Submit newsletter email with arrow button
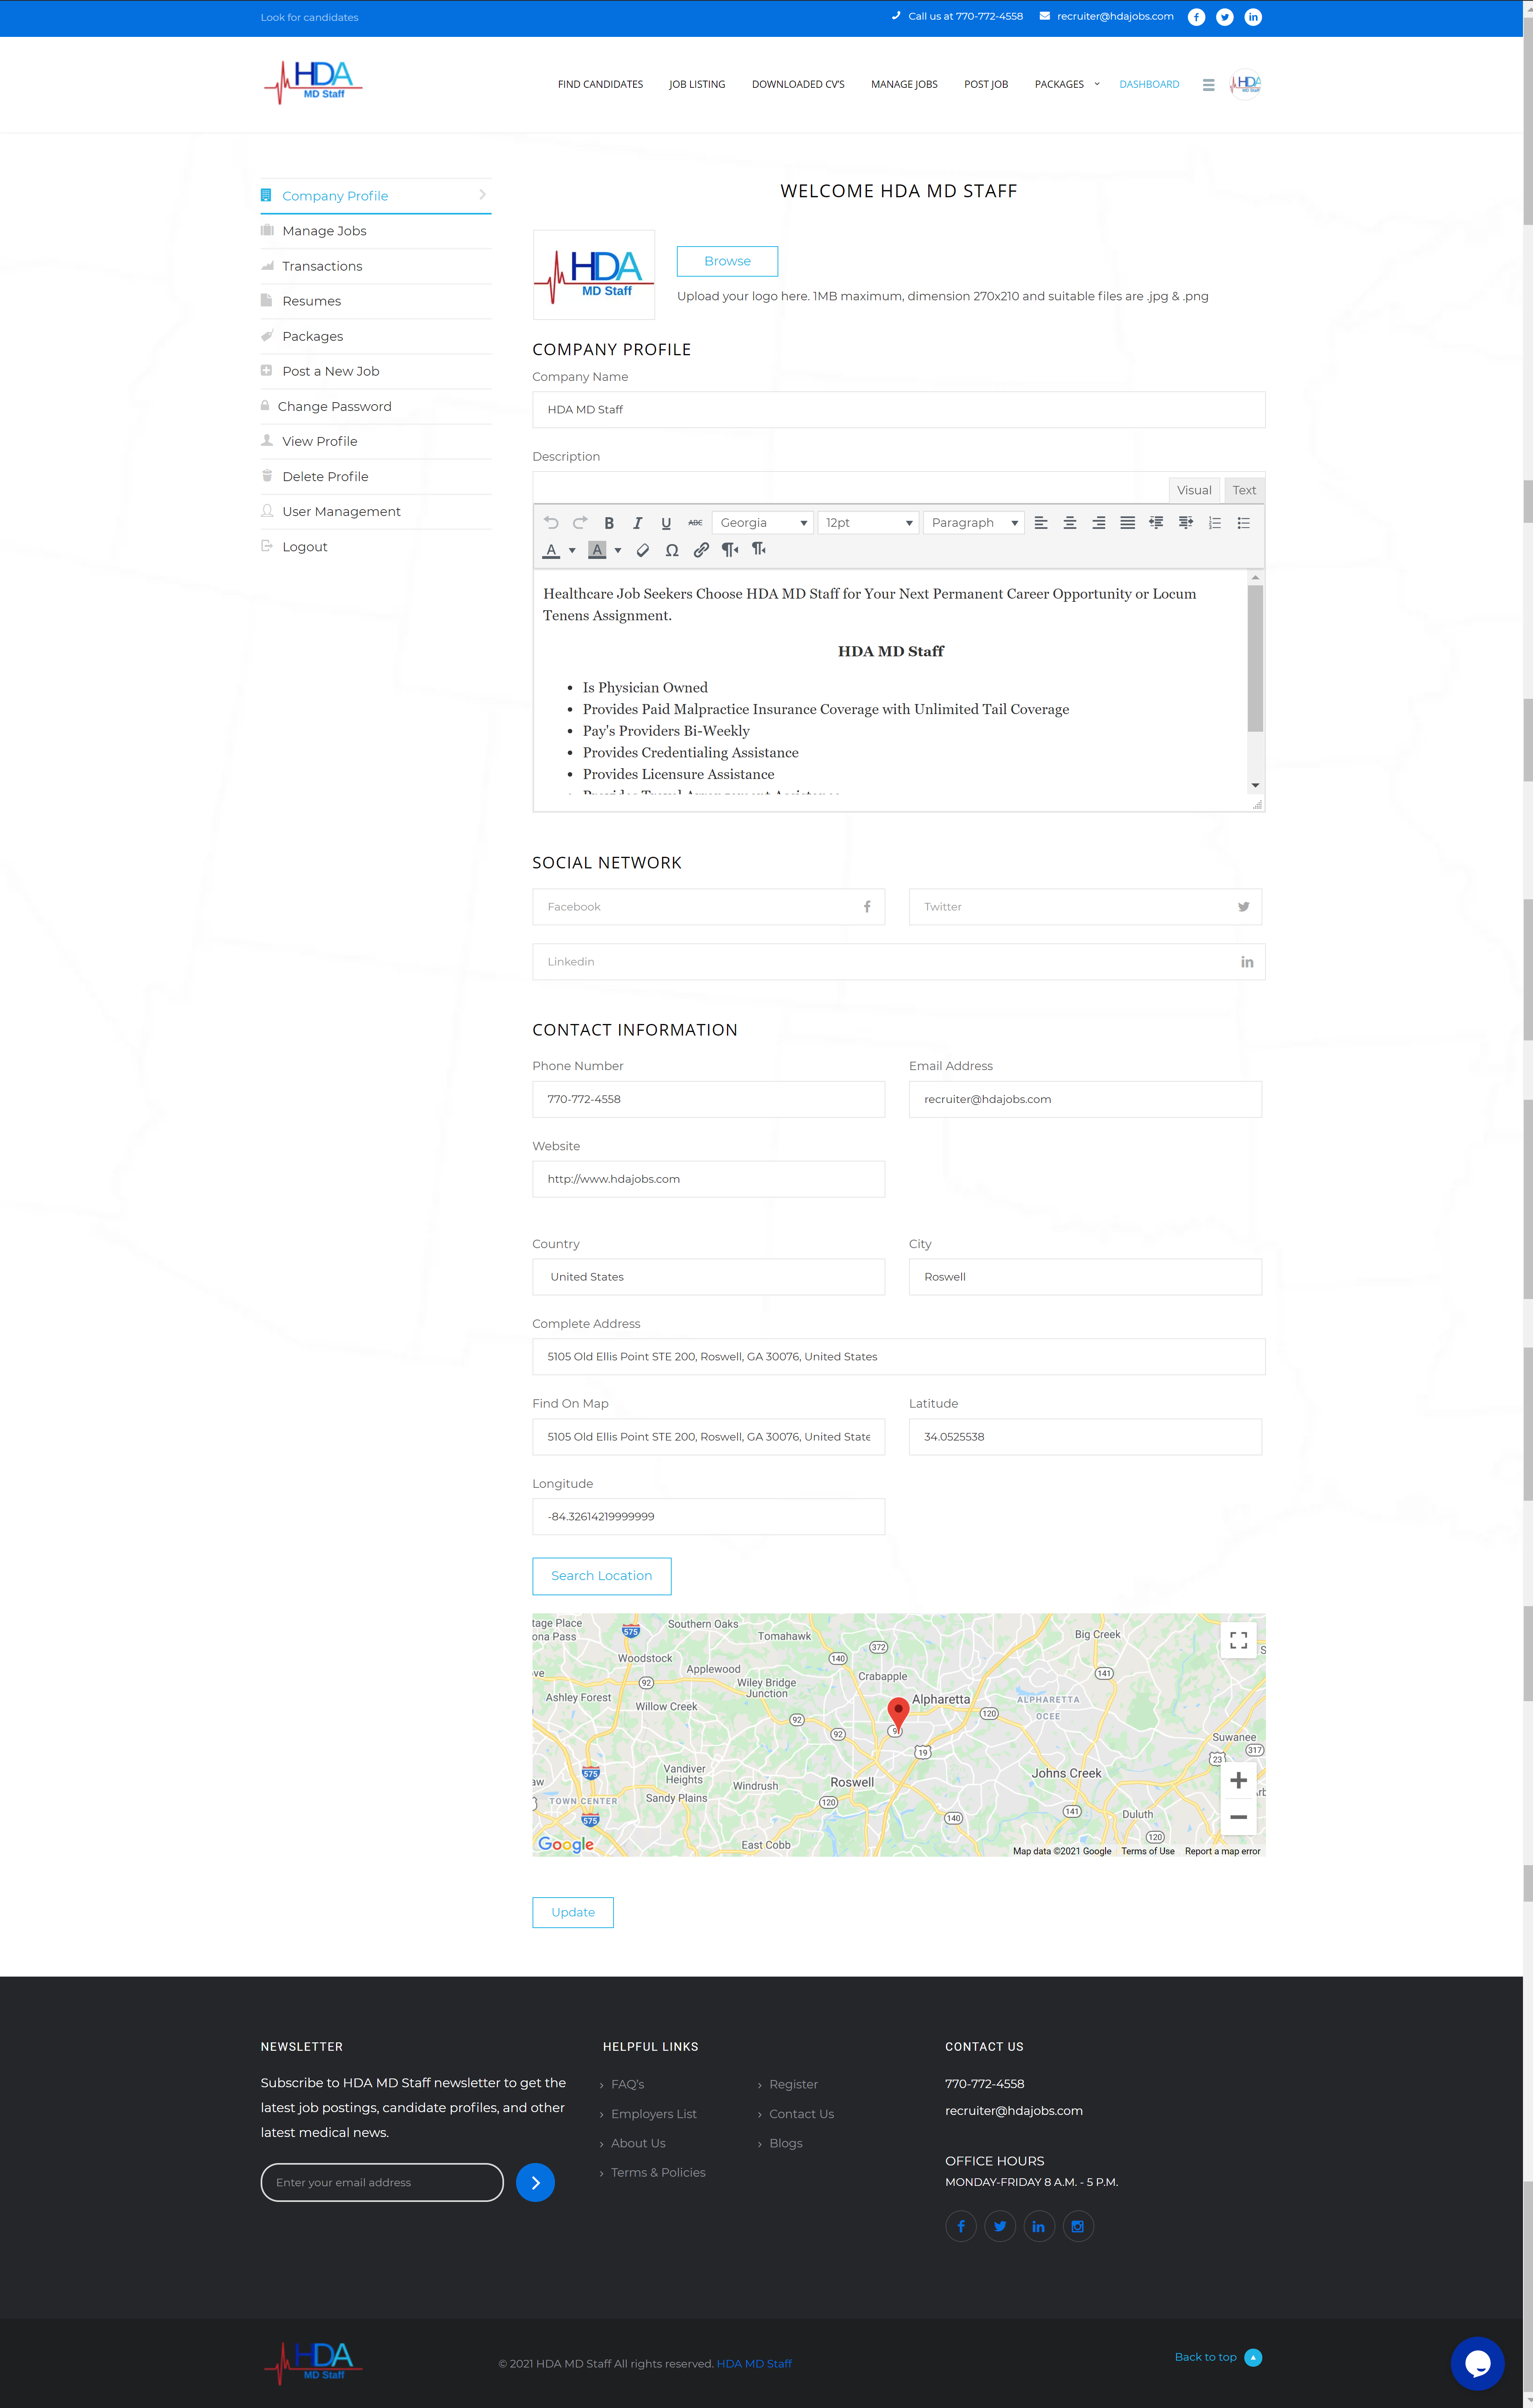Viewport: 1533px width, 2408px height. tap(535, 2182)
